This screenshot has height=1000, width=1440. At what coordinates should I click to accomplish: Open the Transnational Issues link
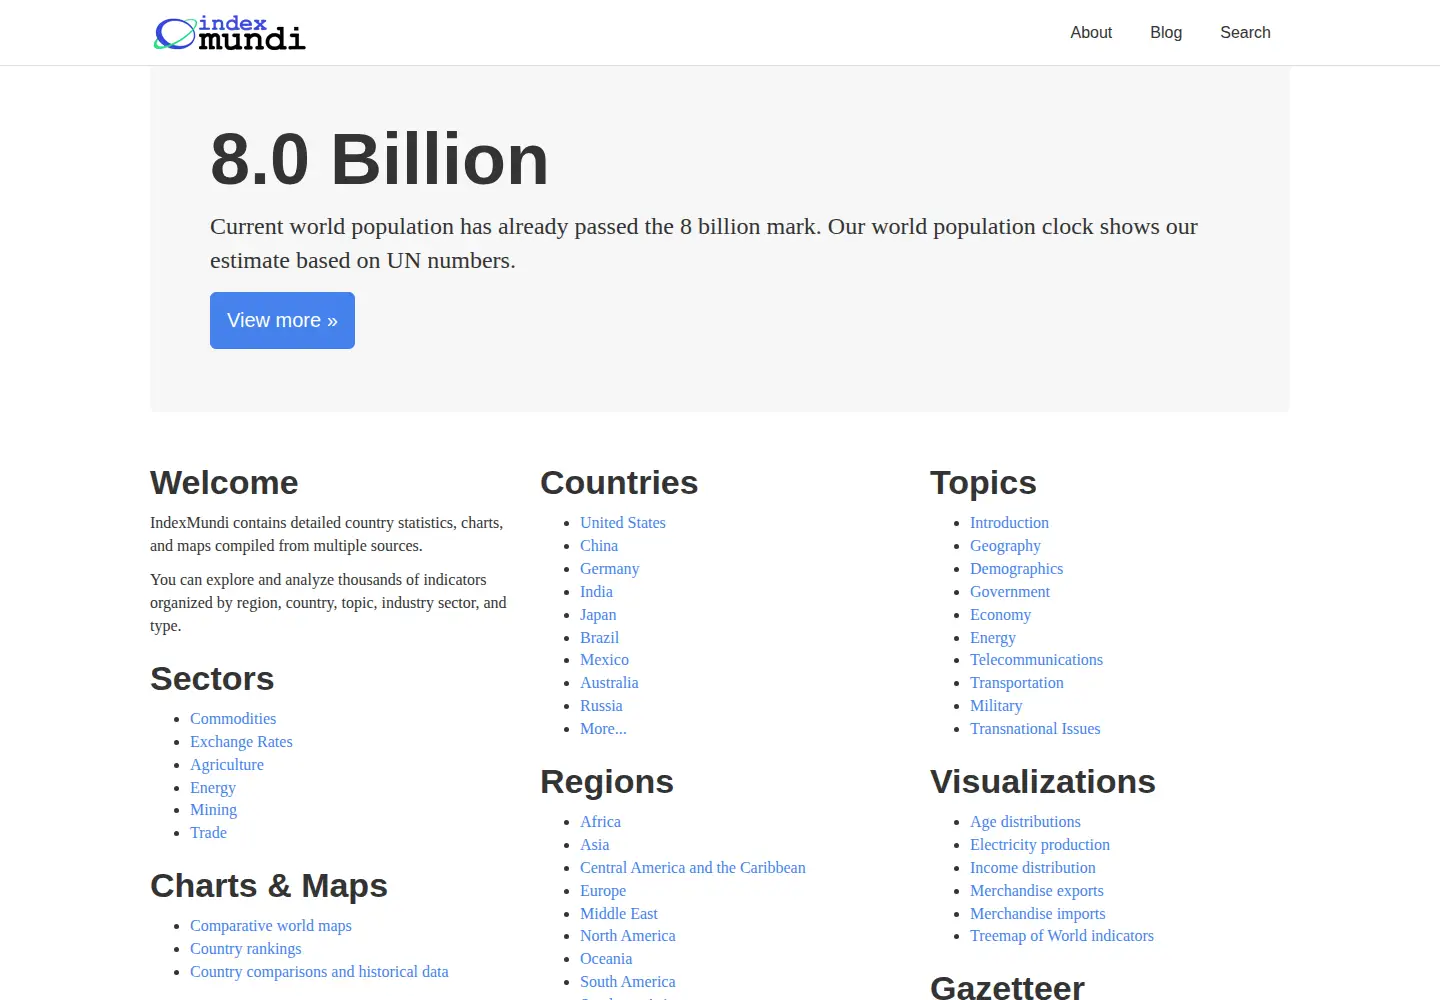tap(1035, 729)
